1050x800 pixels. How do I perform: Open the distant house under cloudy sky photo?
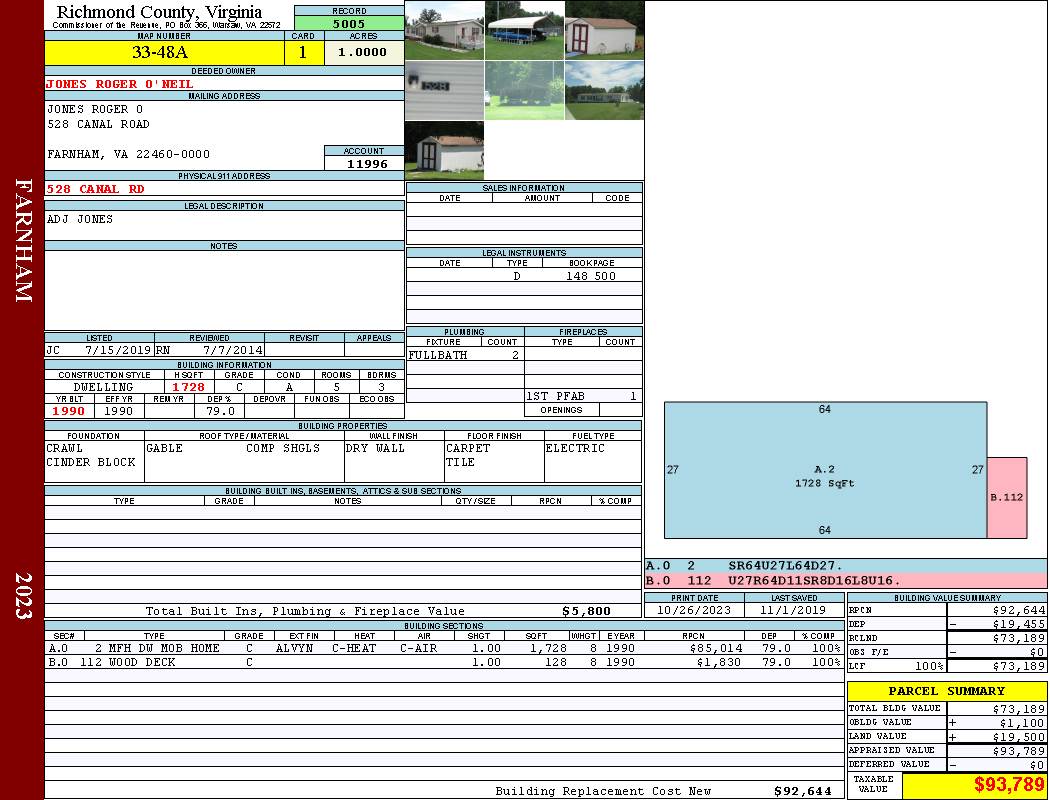[x=604, y=90]
